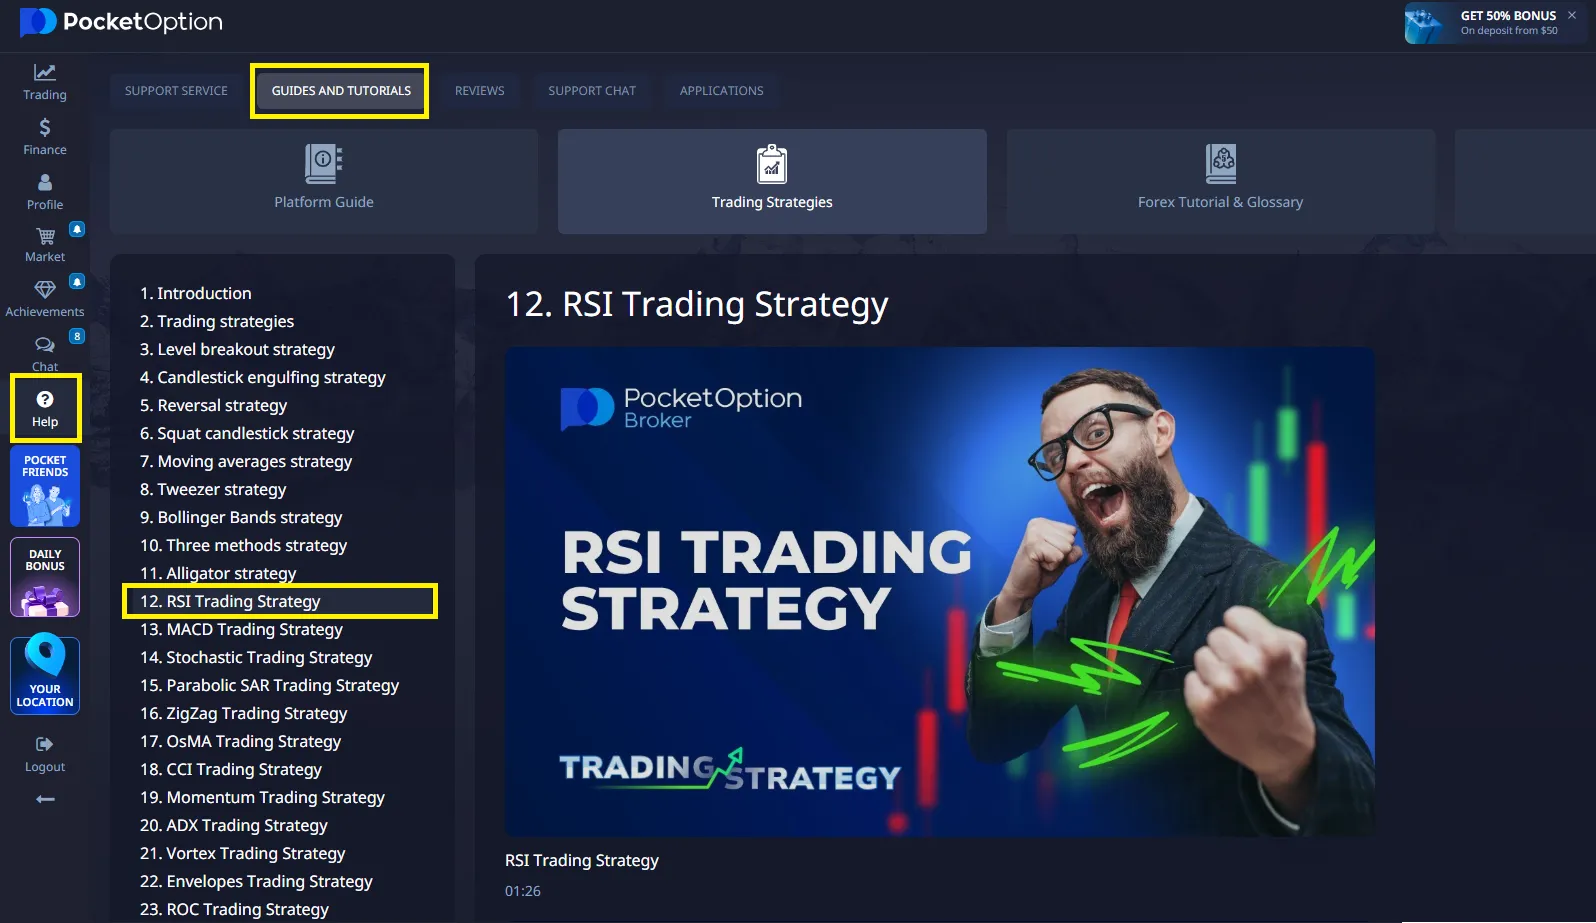This screenshot has width=1596, height=923.
Task: Click the Chat unread count badge
Action: click(77, 336)
